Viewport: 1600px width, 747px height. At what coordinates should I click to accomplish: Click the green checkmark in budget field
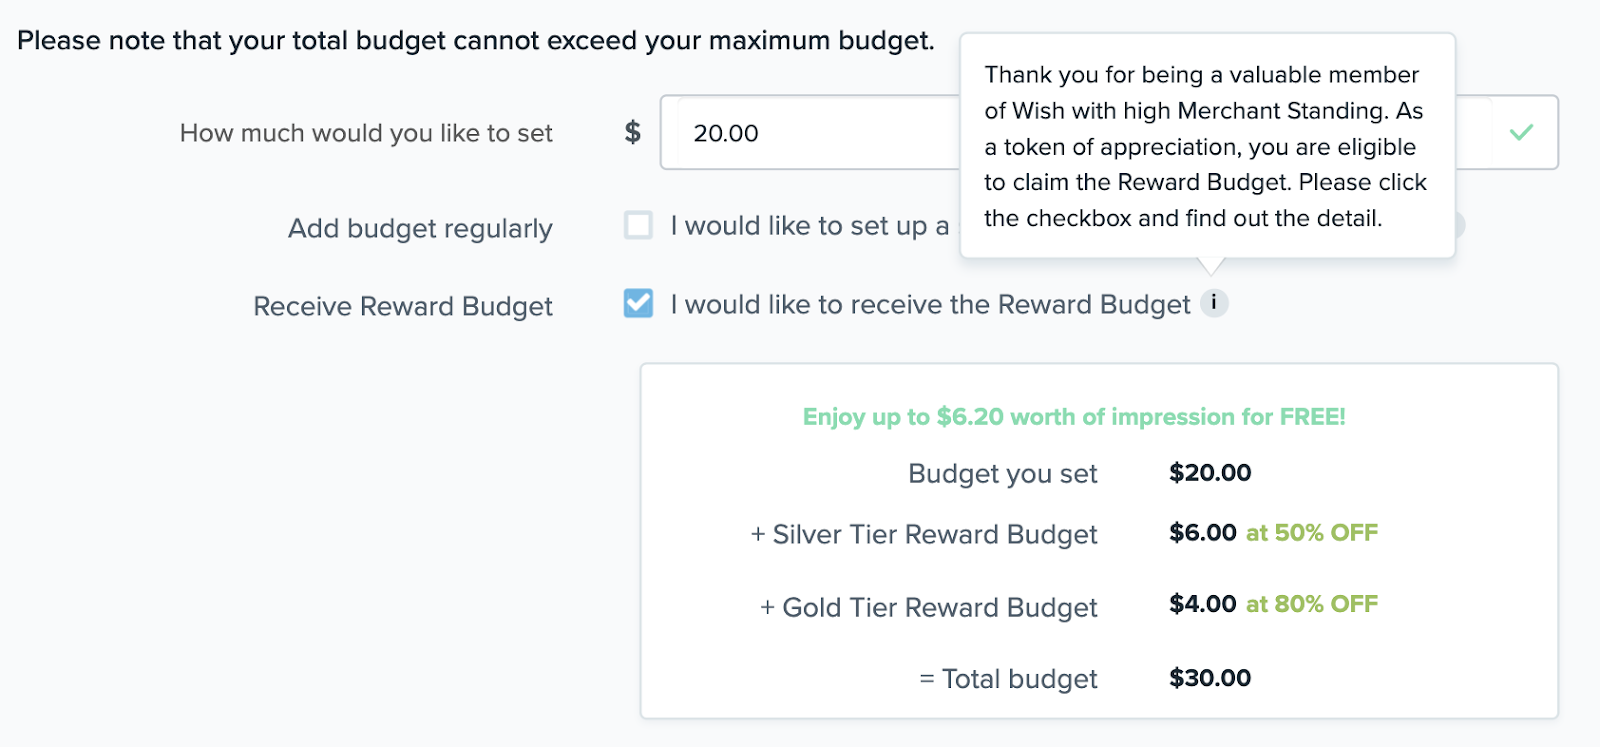click(1521, 132)
